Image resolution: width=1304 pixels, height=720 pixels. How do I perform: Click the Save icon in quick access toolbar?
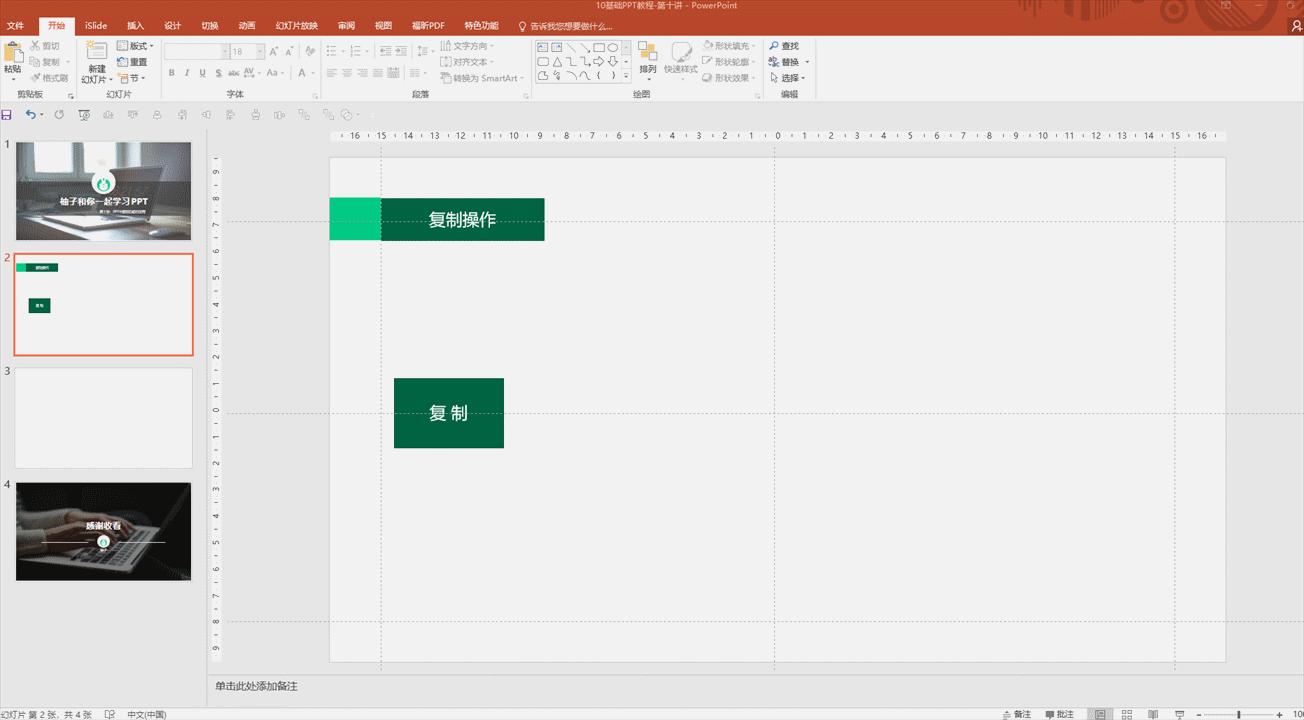(x=8, y=115)
